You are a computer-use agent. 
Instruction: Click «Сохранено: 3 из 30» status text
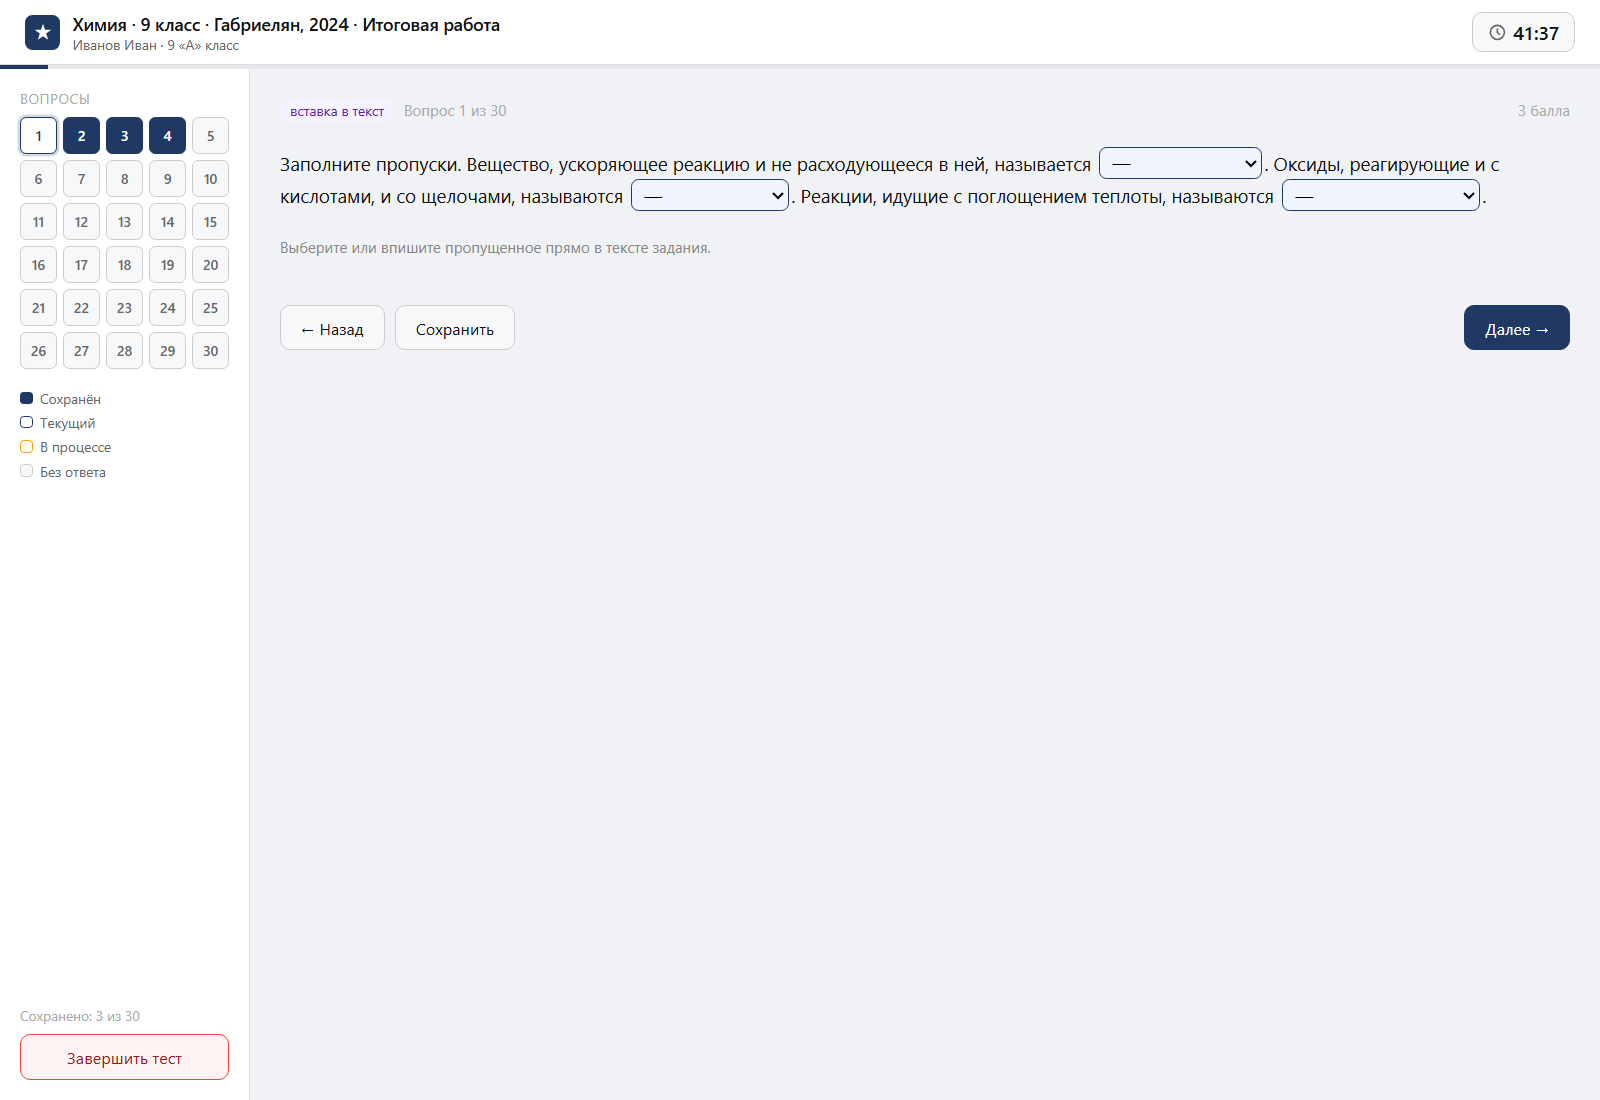[80, 1016]
